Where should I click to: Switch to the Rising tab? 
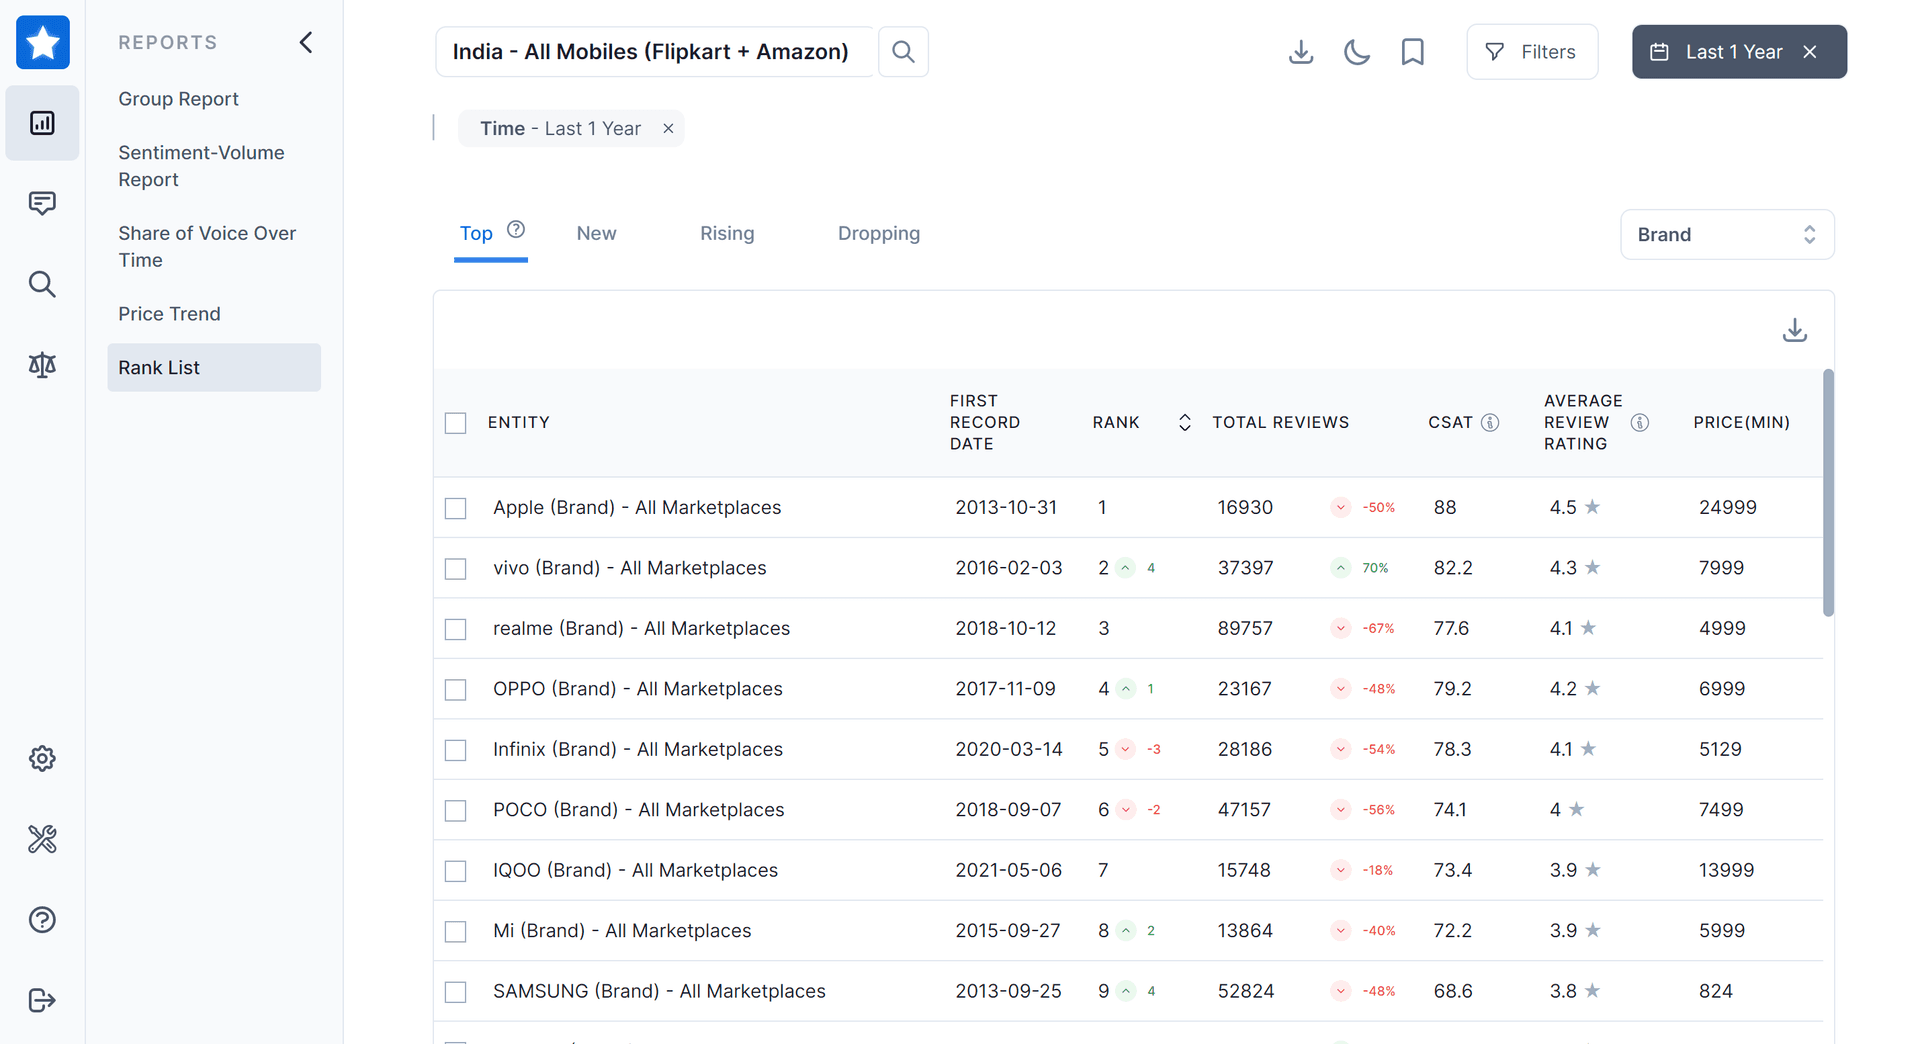pyautogui.click(x=727, y=233)
